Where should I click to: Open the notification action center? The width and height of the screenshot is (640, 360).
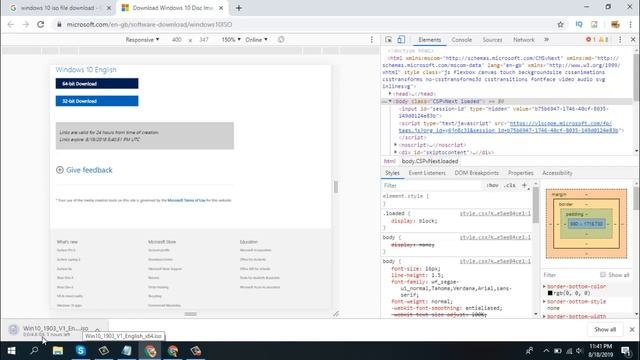pos(625,351)
